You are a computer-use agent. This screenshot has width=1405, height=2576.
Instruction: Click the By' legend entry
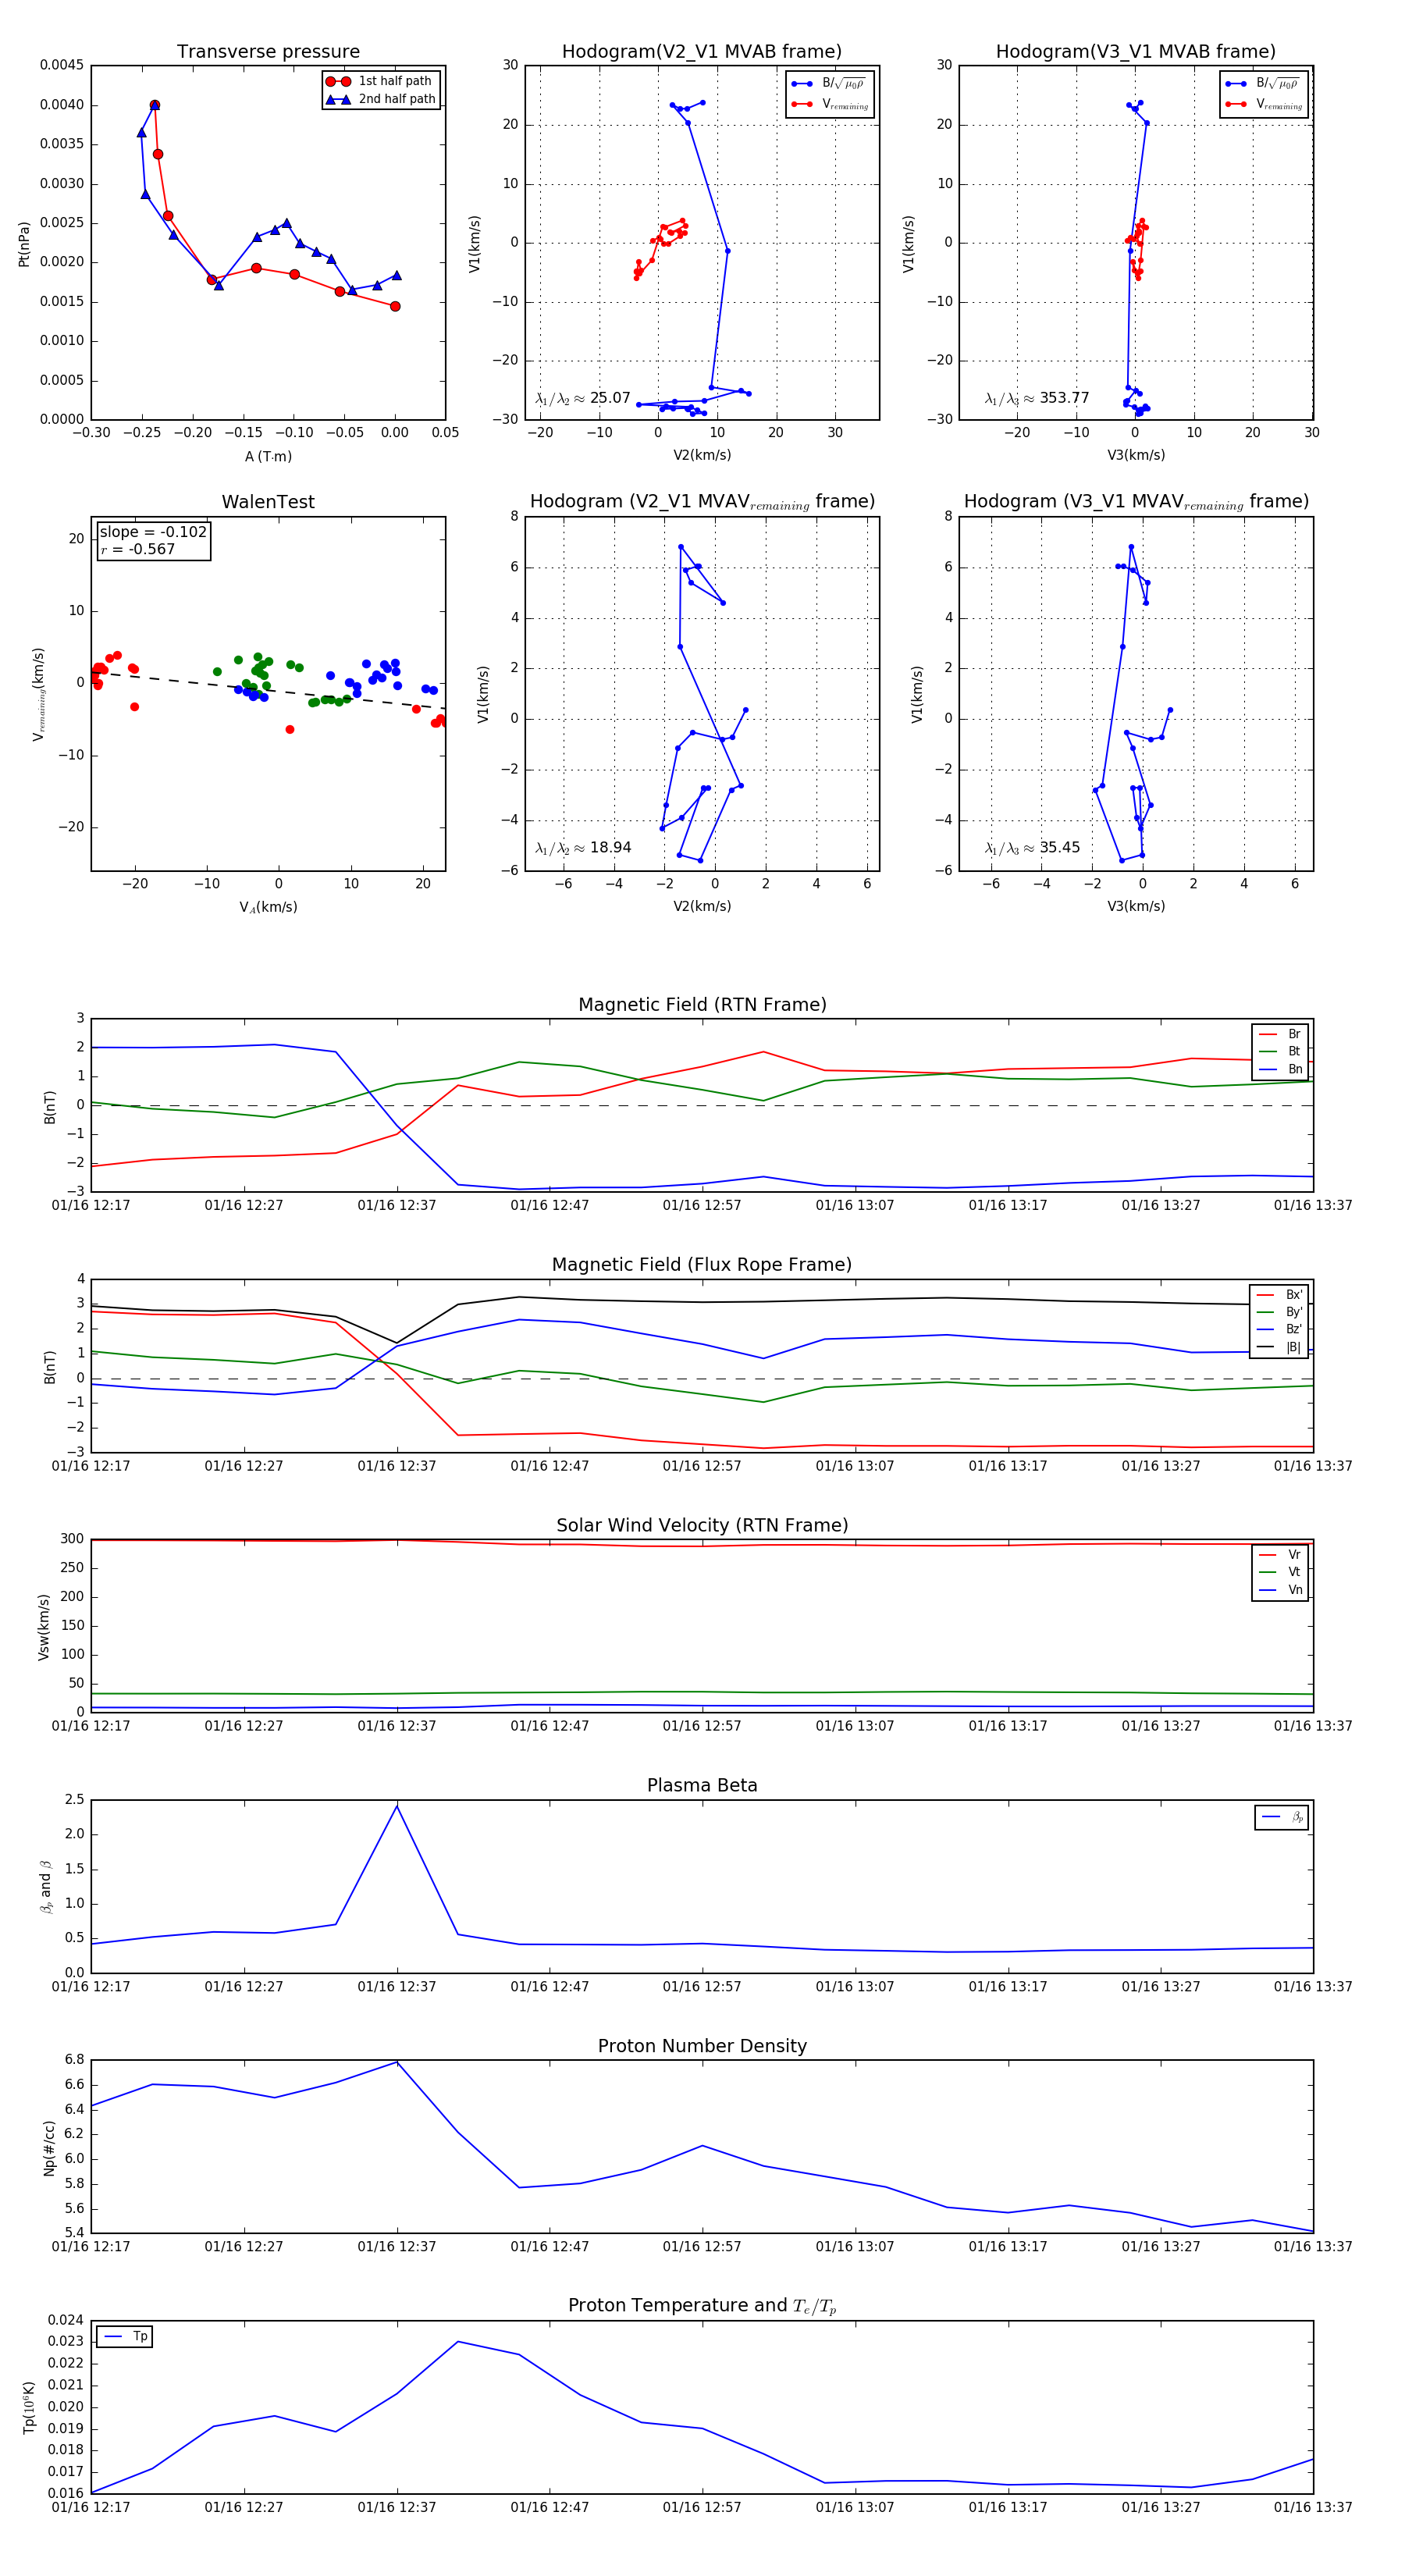[x=1280, y=1312]
